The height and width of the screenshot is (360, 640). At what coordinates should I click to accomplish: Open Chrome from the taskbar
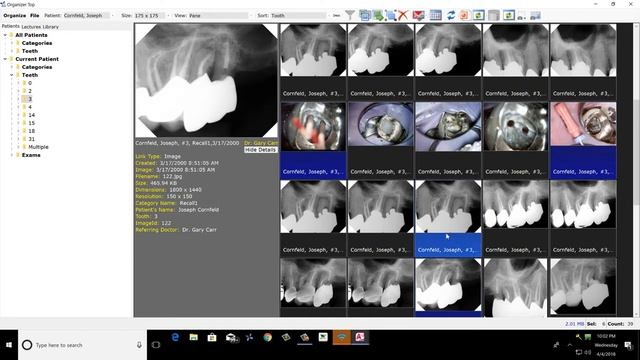click(267, 337)
